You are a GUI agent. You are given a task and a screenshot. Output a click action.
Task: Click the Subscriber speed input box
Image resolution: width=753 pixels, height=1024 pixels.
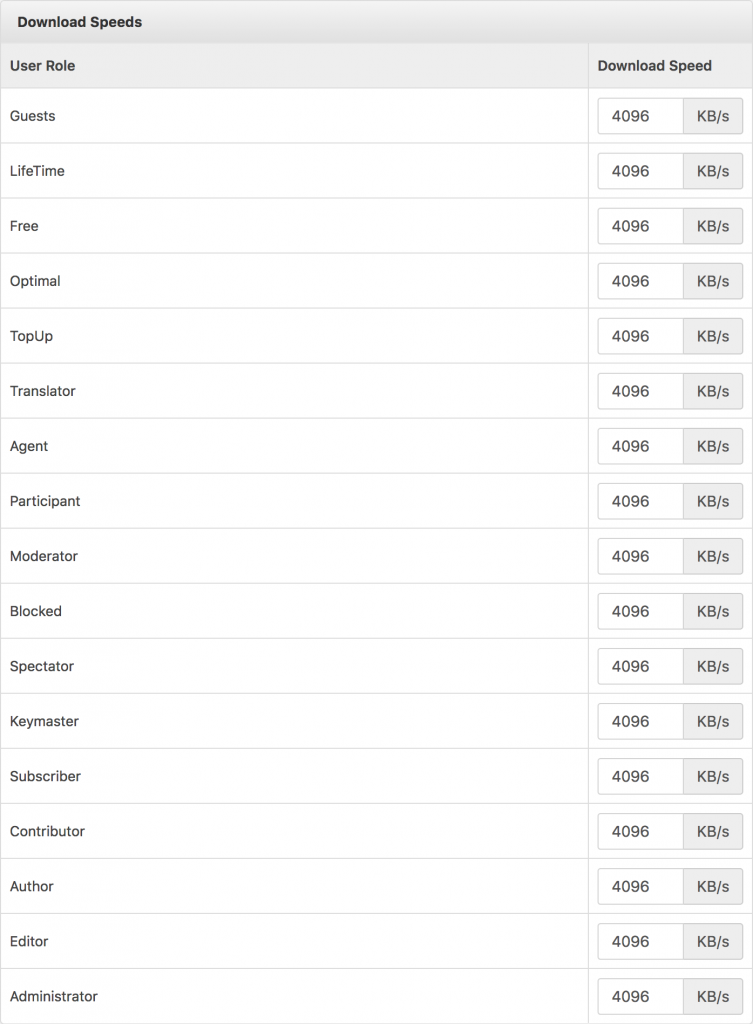tap(639, 776)
